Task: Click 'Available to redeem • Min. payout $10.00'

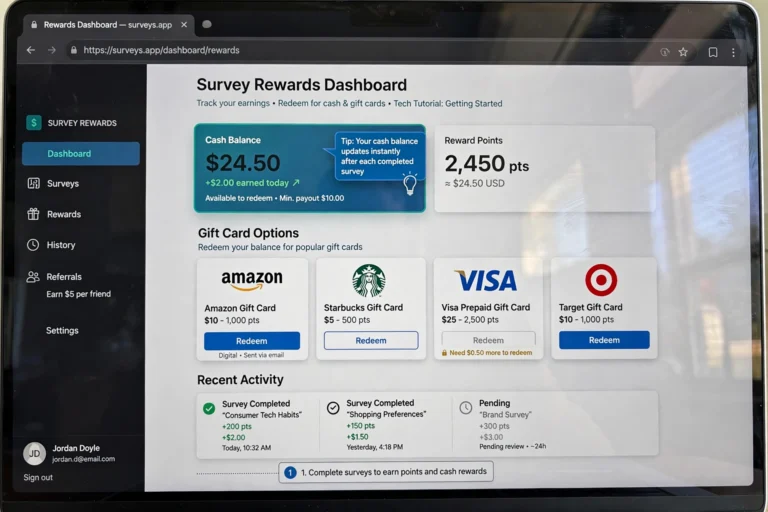Action: (x=274, y=198)
